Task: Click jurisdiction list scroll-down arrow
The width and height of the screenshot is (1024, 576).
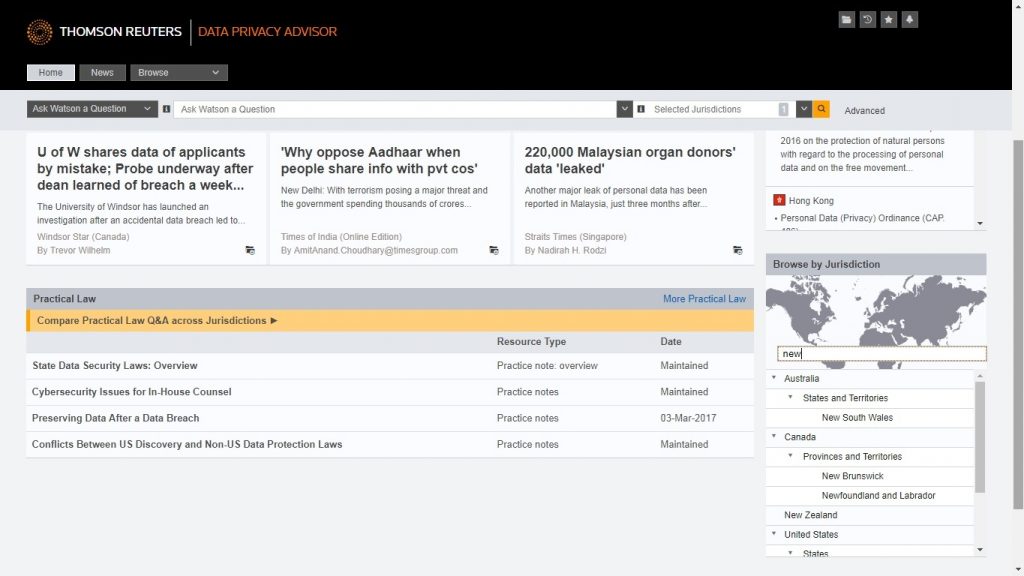Action: coord(980,550)
